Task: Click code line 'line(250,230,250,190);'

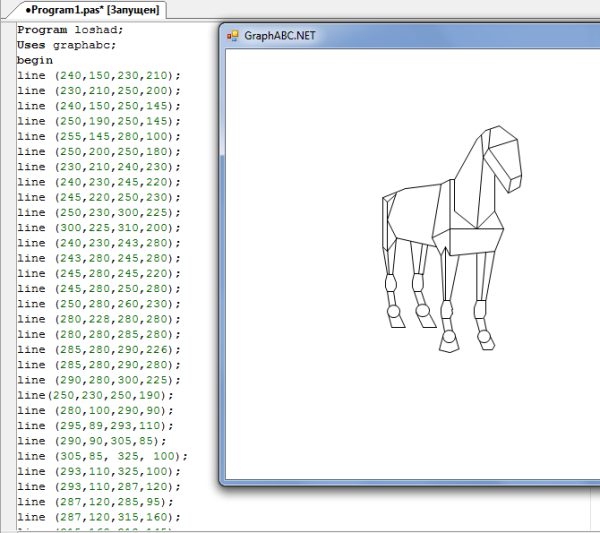Action: [x=95, y=395]
